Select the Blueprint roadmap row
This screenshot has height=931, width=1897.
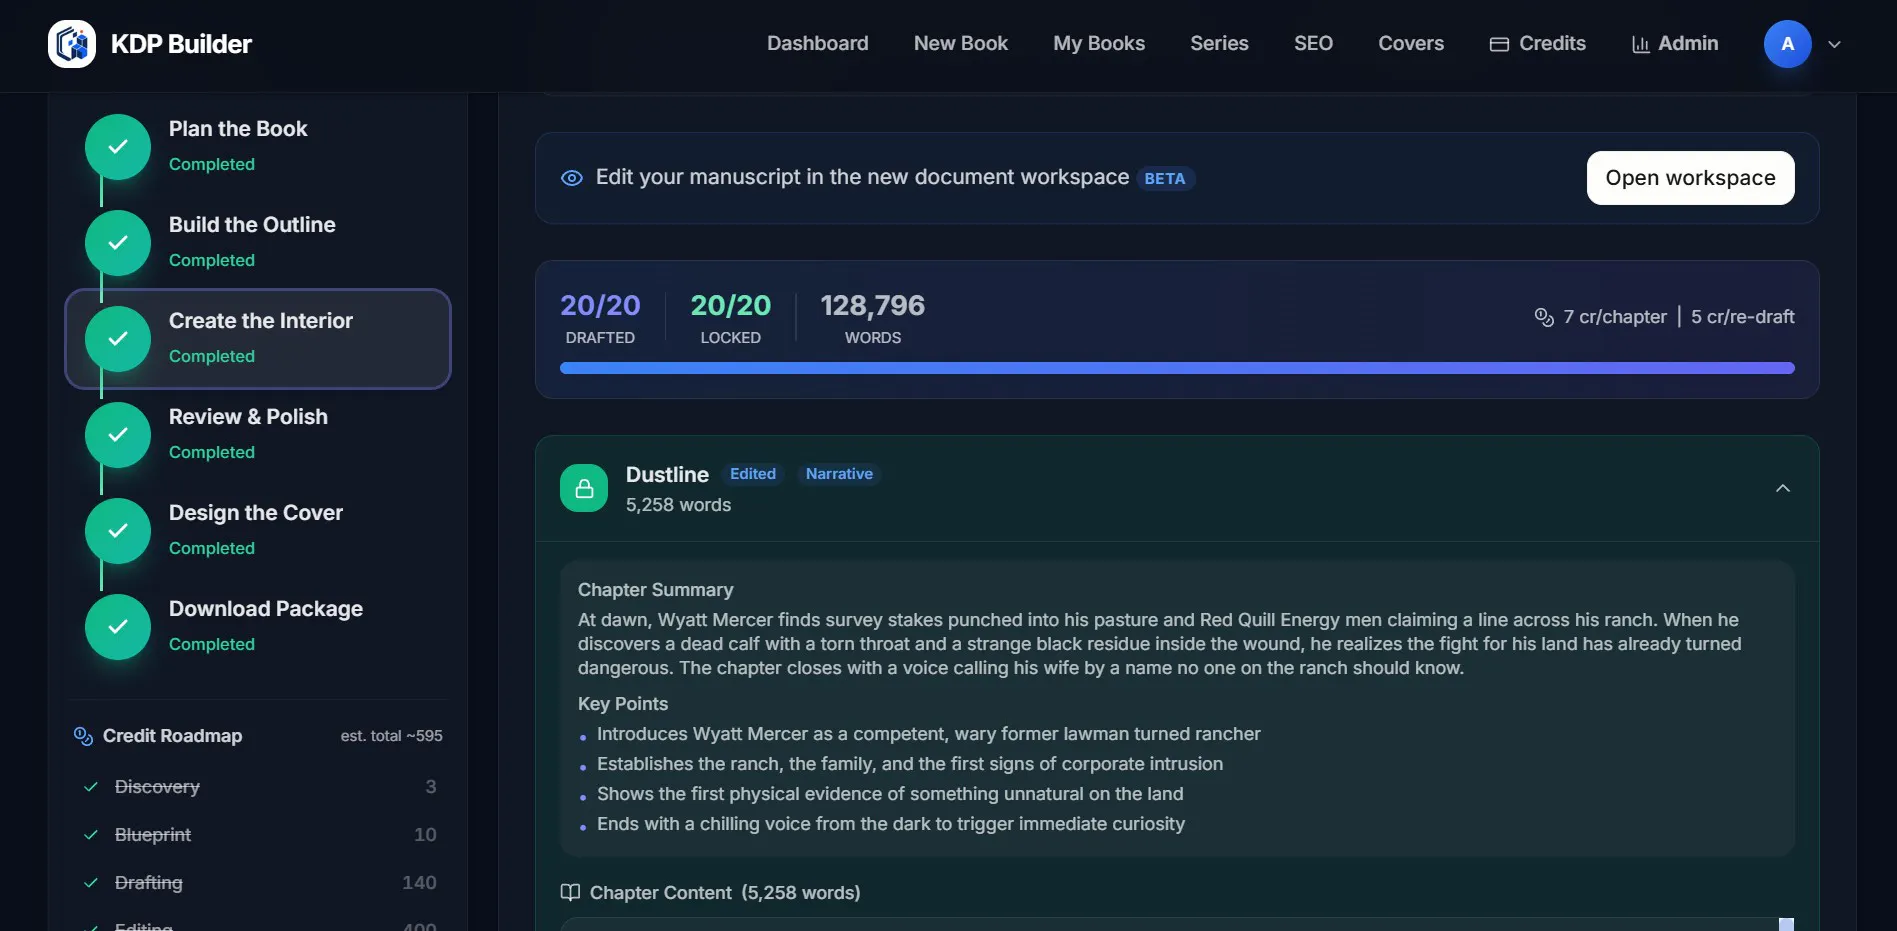258,835
